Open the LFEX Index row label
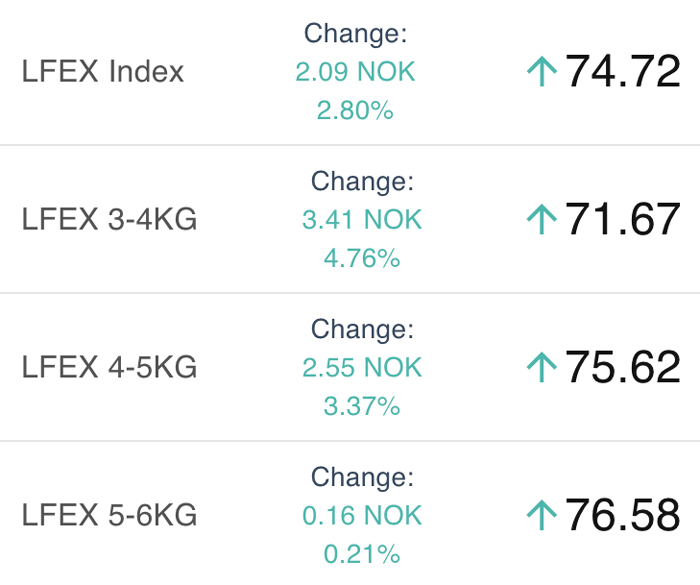The image size is (700, 585). [x=103, y=71]
